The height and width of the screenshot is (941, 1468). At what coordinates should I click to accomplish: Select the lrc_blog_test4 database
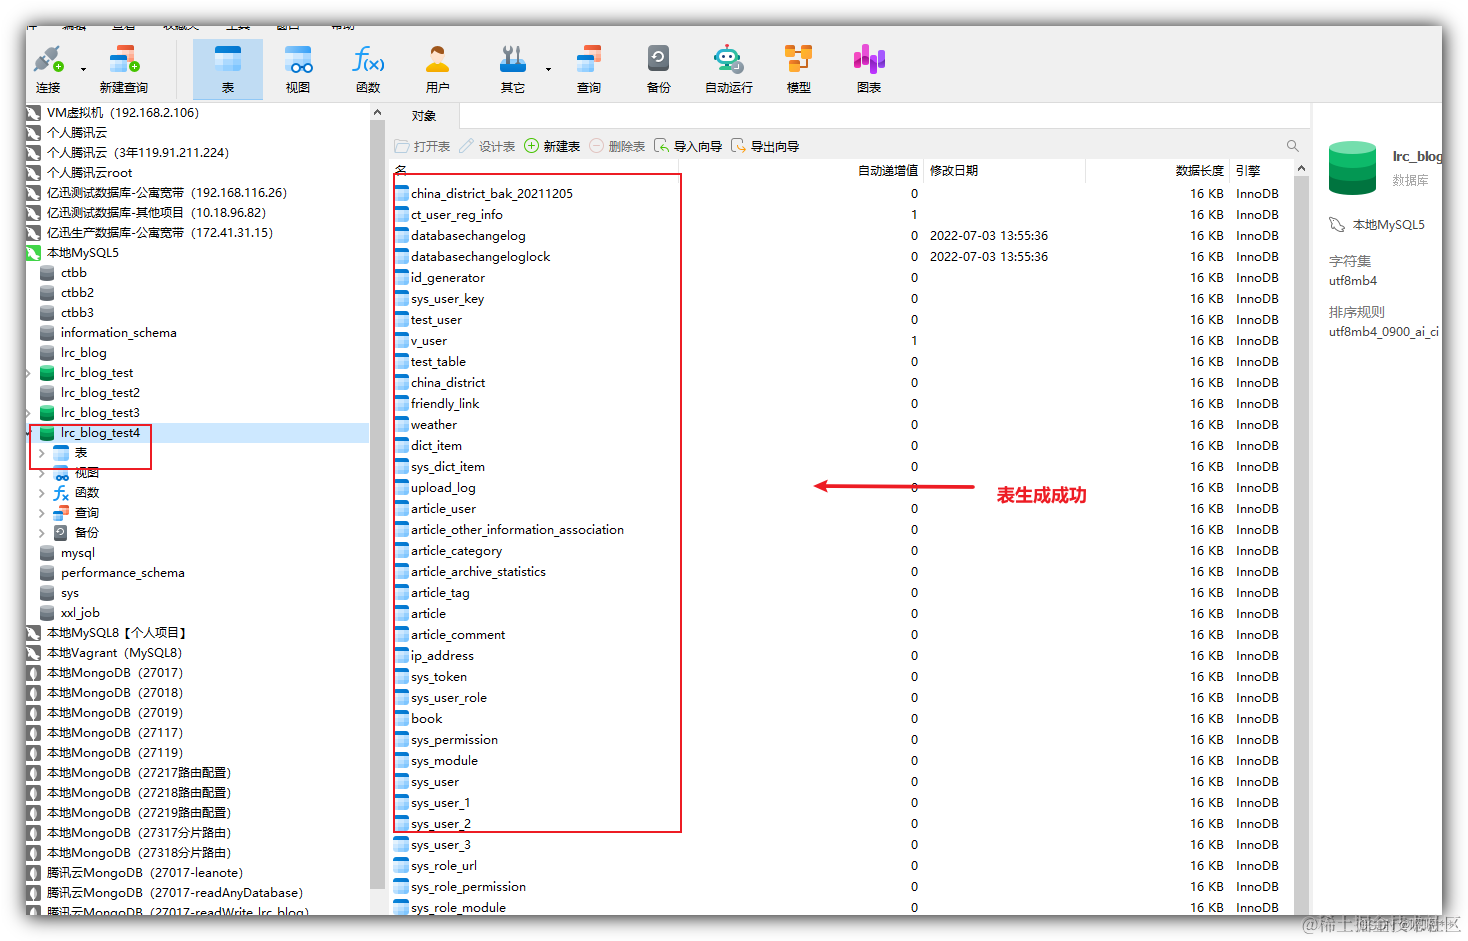(100, 433)
